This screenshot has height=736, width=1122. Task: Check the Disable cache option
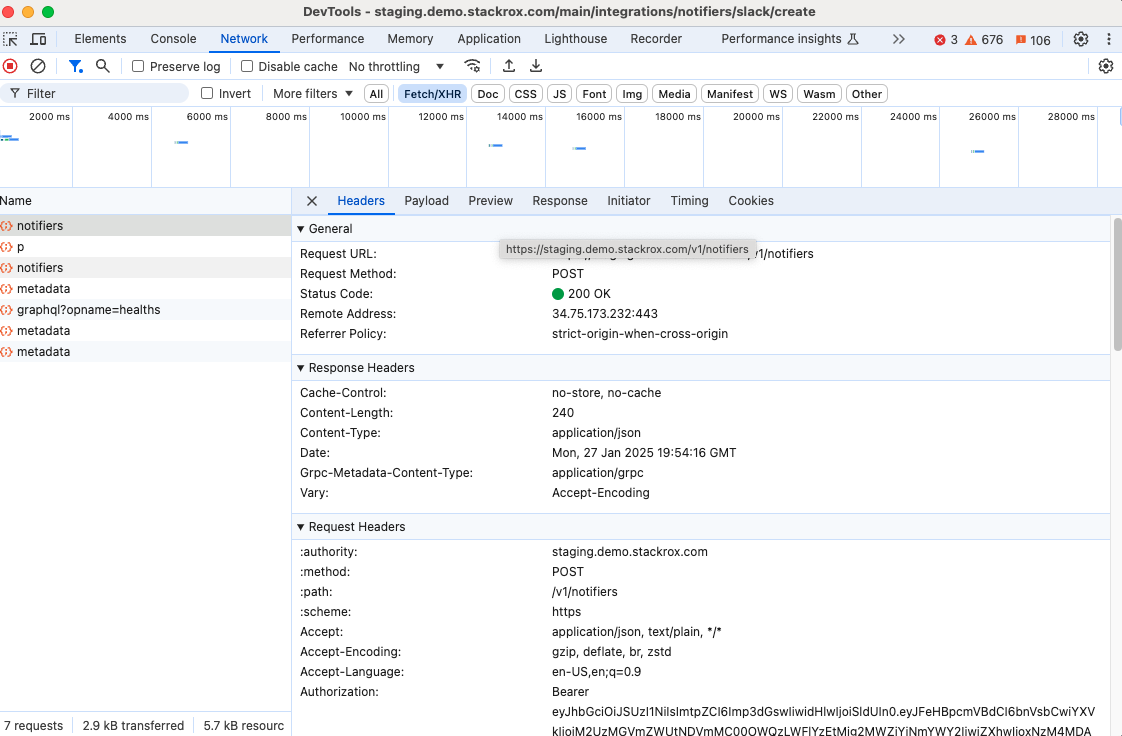[x=247, y=67]
